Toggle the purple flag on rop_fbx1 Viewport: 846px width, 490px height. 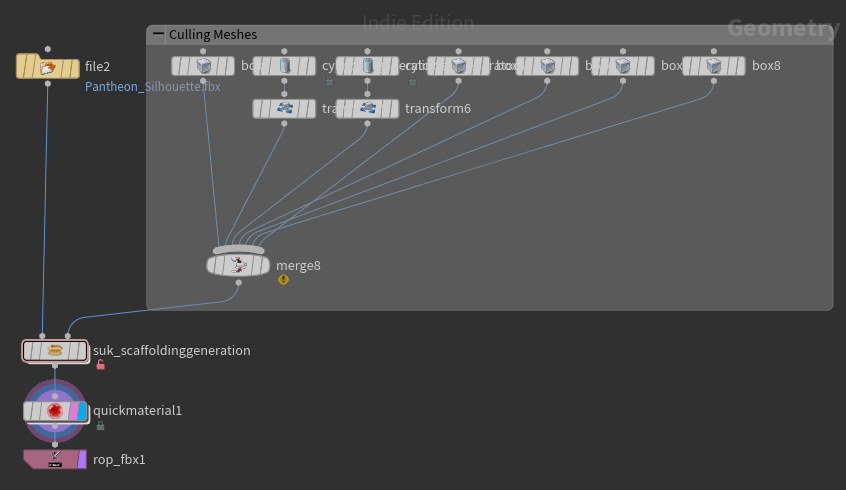82,459
